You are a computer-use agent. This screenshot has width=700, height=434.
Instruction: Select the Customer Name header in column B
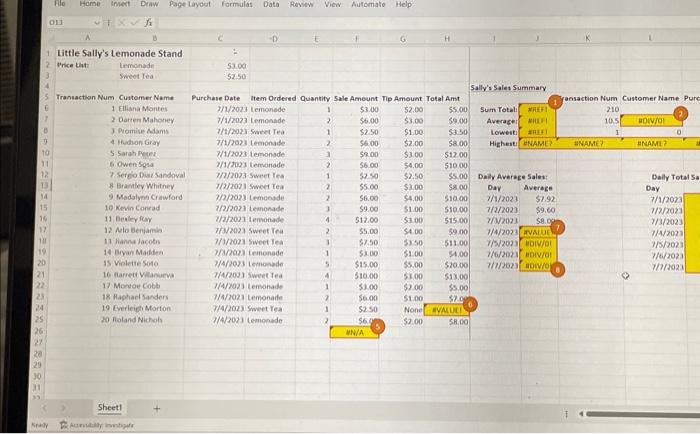click(x=146, y=97)
